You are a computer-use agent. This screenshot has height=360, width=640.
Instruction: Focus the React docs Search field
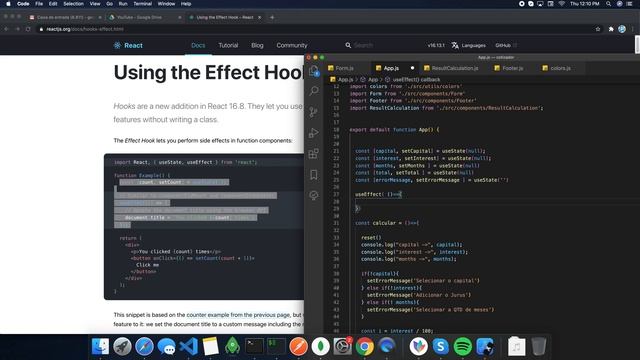click(363, 45)
